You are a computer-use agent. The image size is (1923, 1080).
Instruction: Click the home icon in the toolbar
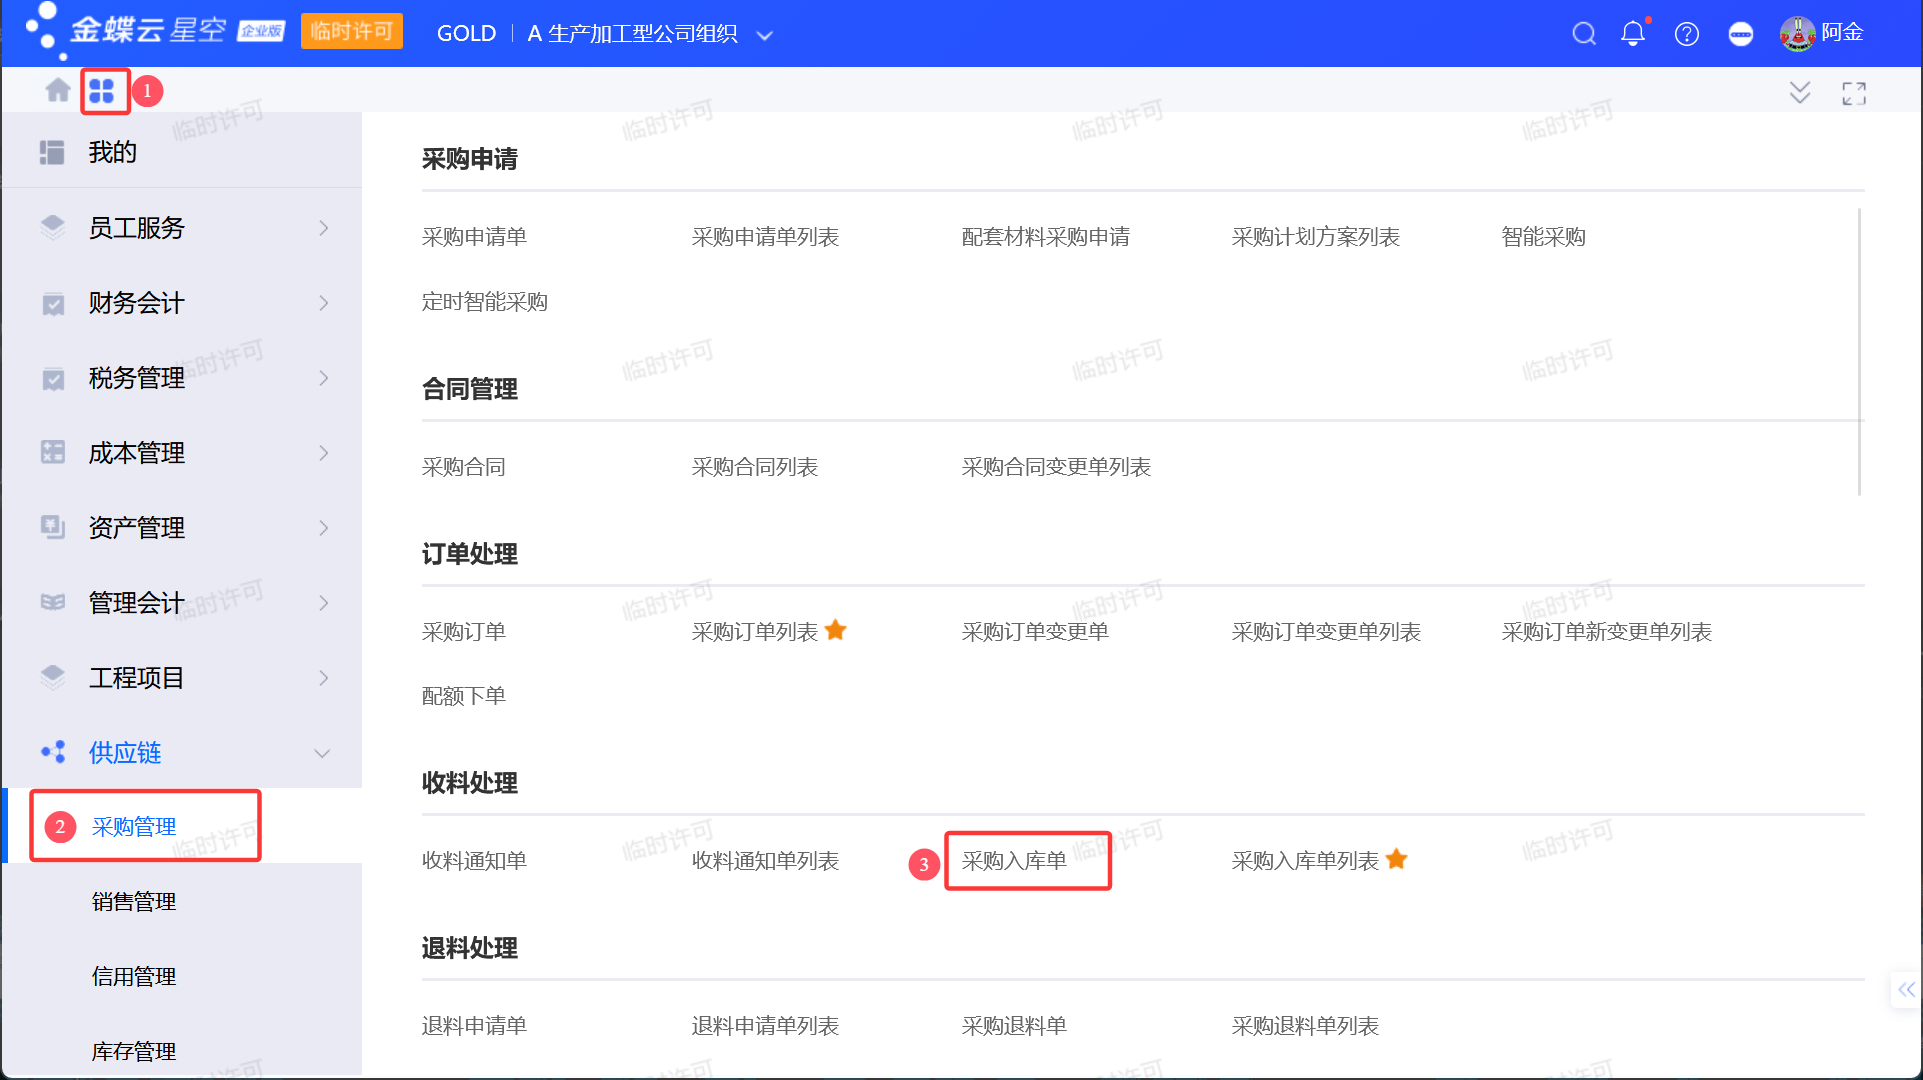pos(57,91)
